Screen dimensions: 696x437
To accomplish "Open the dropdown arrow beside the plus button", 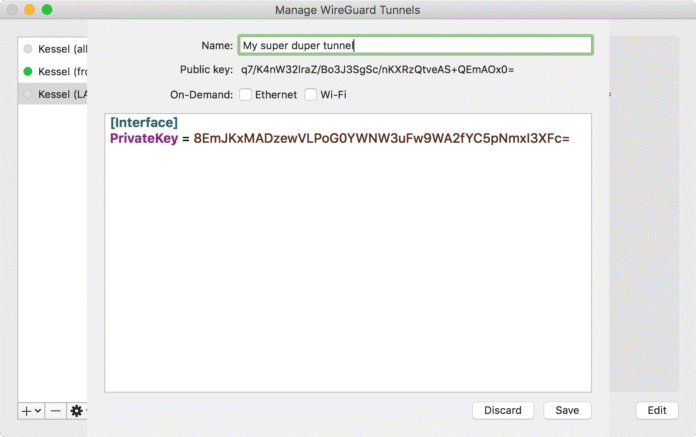I will pos(38,410).
